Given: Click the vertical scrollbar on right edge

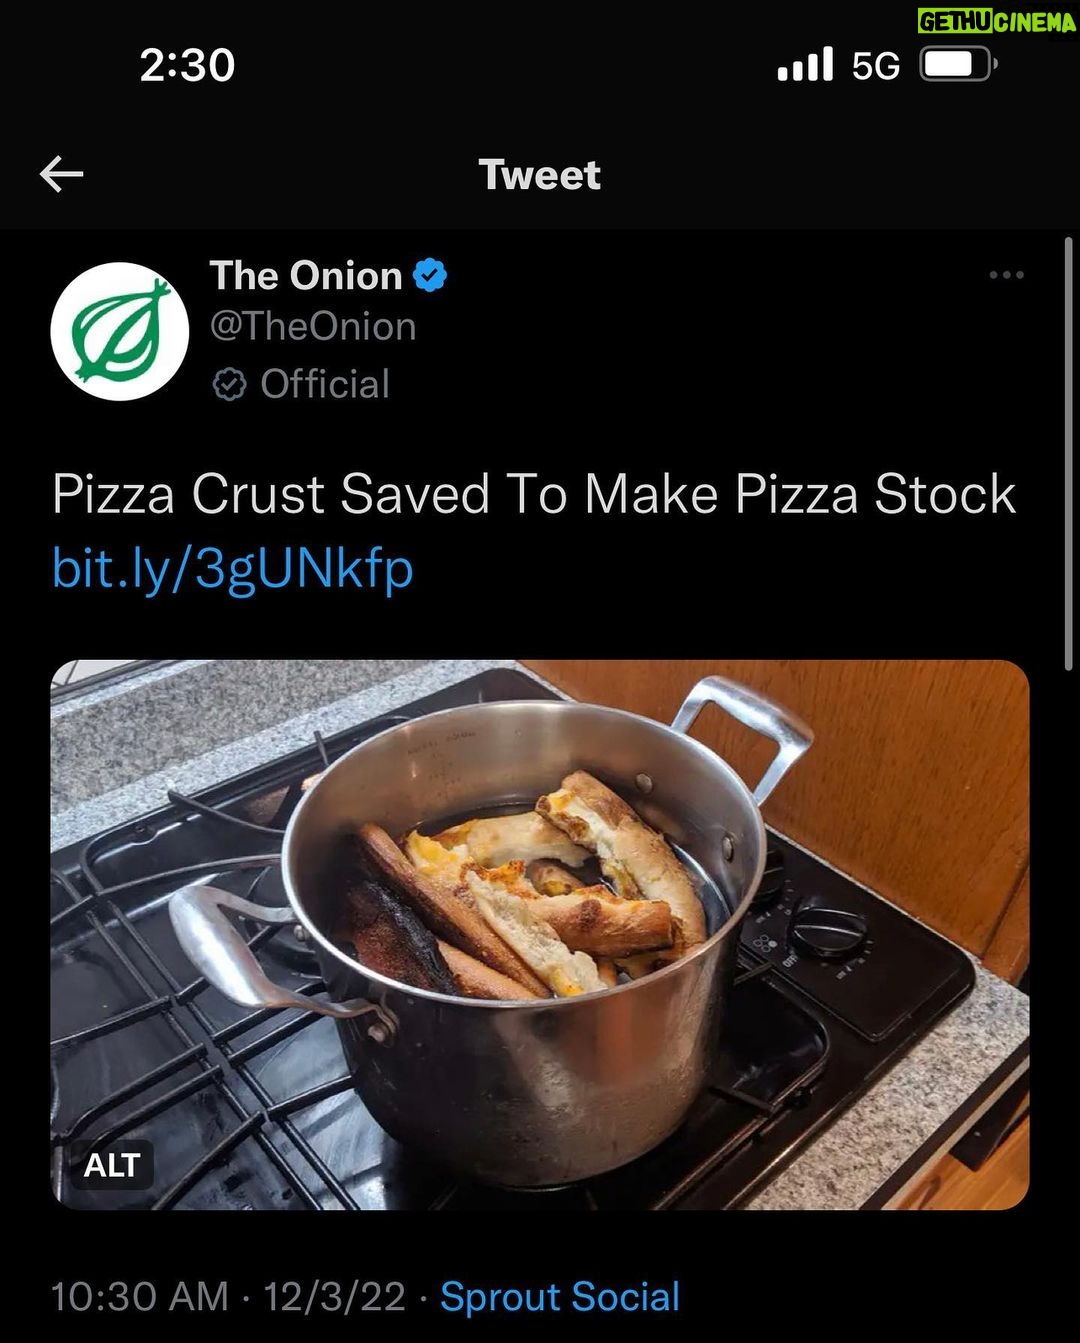Looking at the screenshot, I should click(1069, 453).
